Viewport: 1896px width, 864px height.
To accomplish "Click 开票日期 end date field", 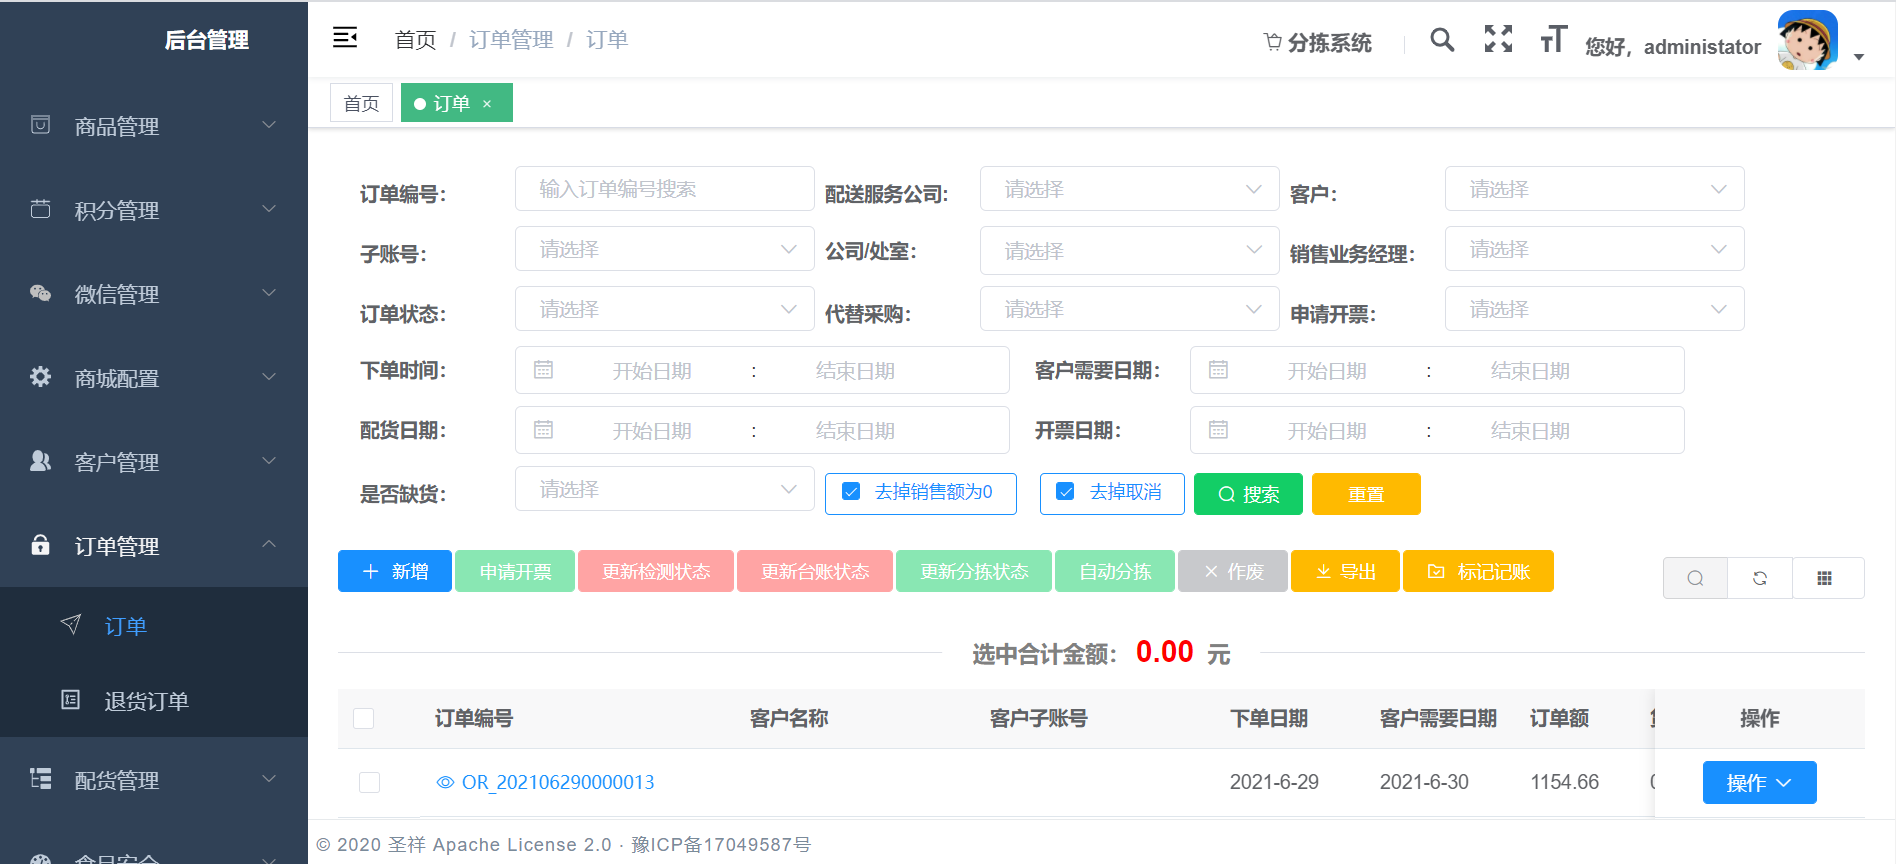I will (1530, 431).
